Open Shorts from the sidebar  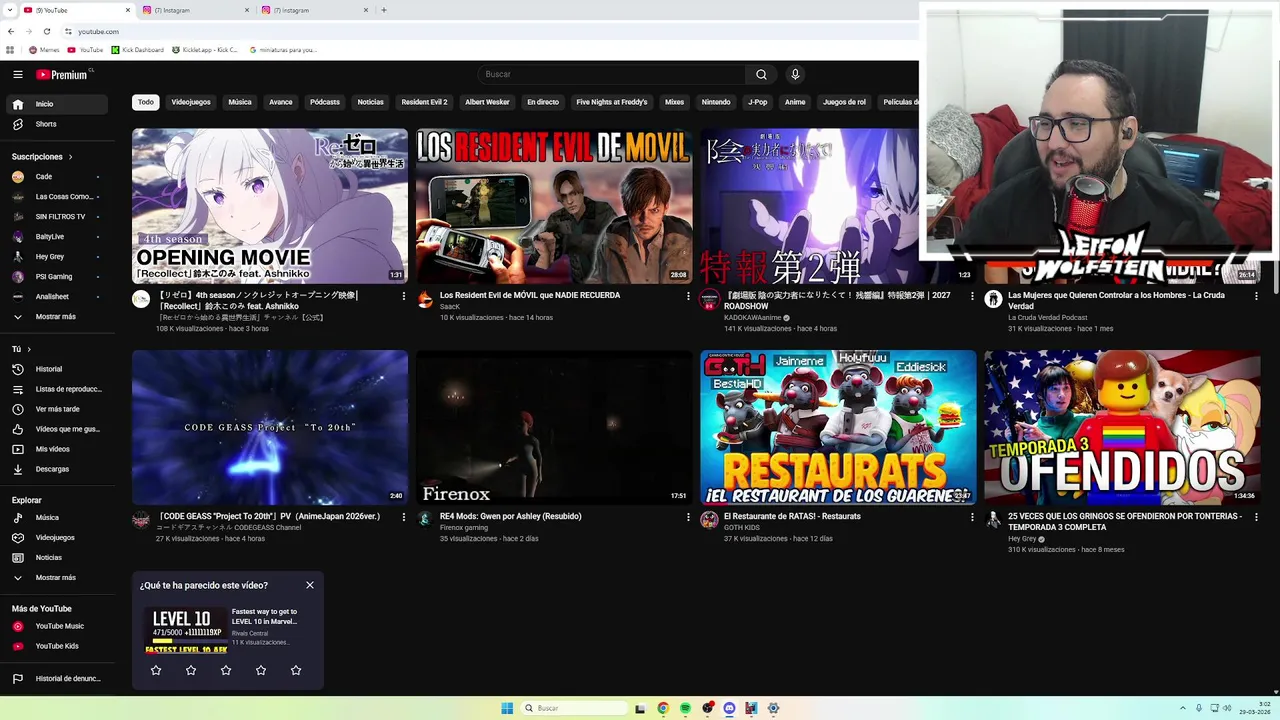coord(56,124)
